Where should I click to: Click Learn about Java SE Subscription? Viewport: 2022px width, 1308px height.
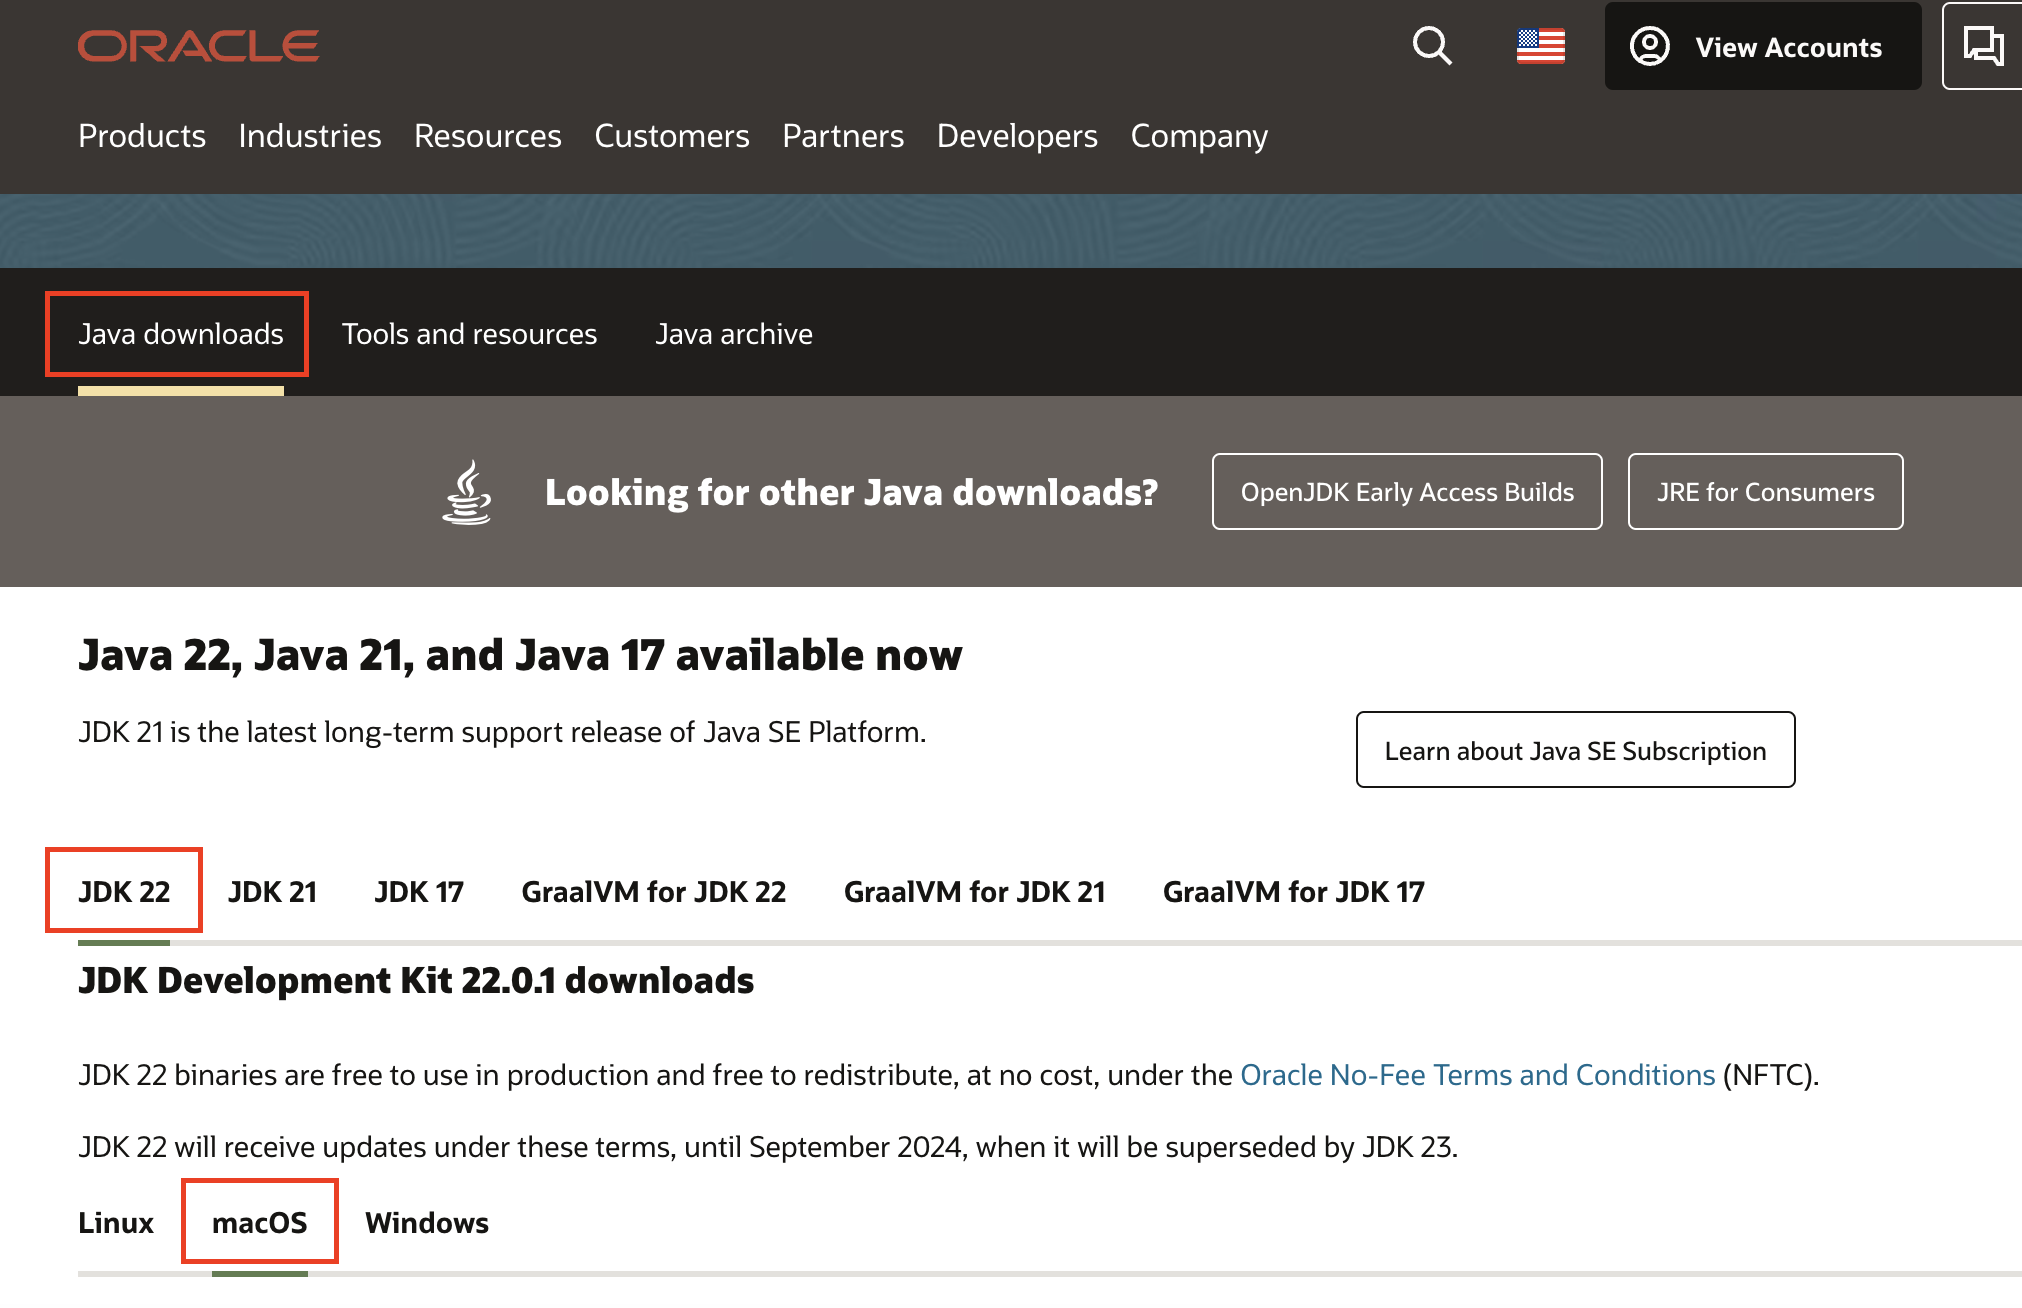(1574, 750)
